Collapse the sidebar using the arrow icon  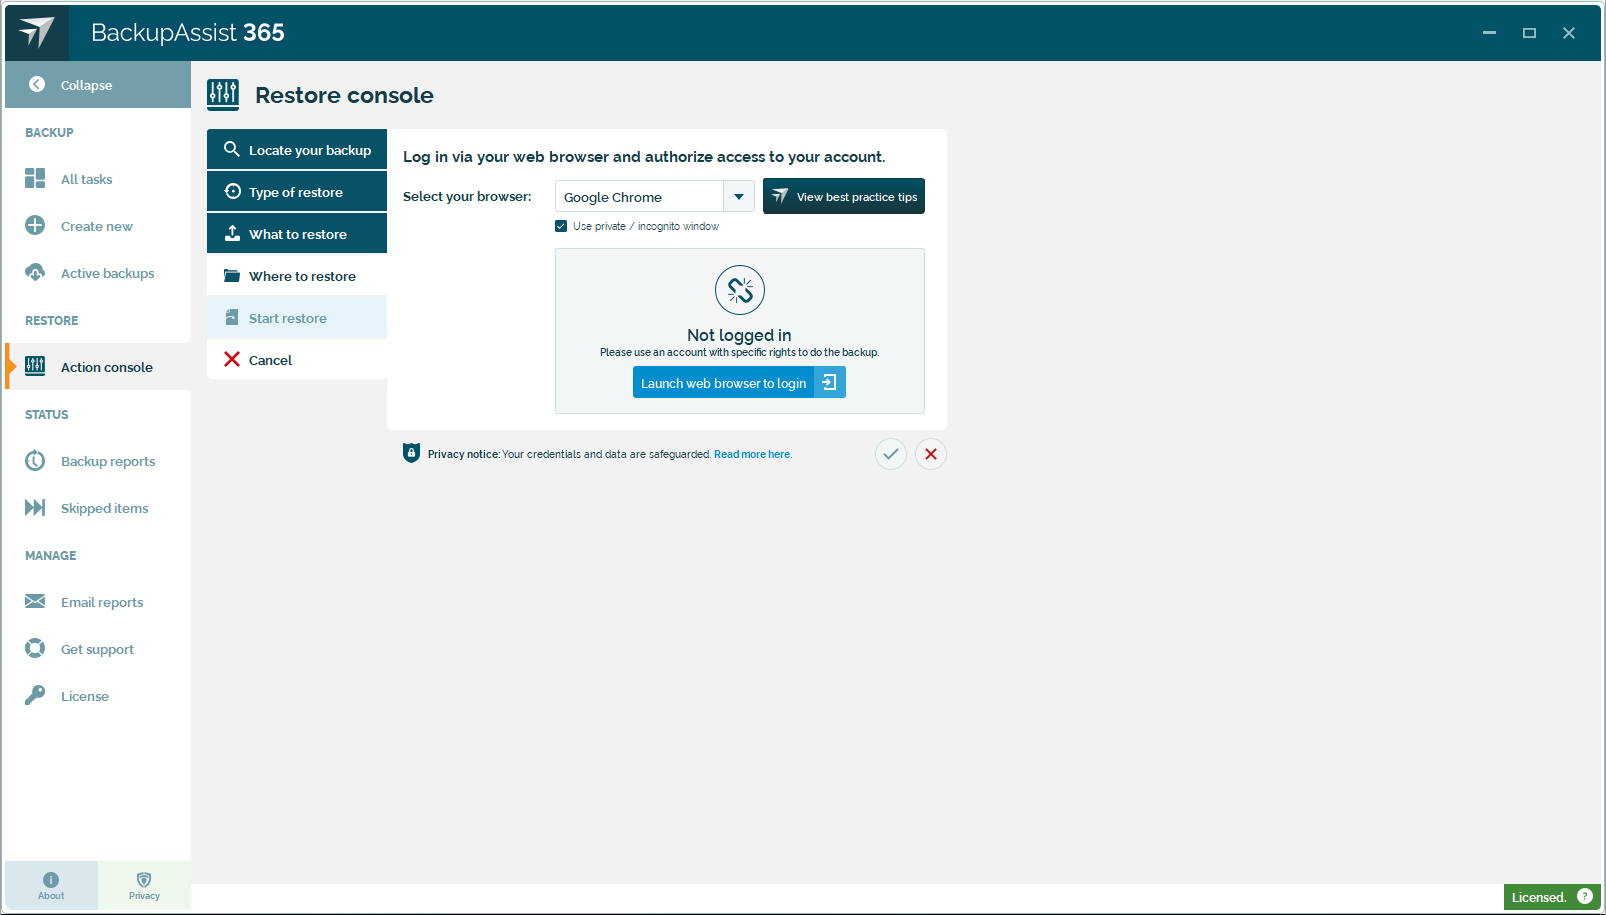point(37,85)
